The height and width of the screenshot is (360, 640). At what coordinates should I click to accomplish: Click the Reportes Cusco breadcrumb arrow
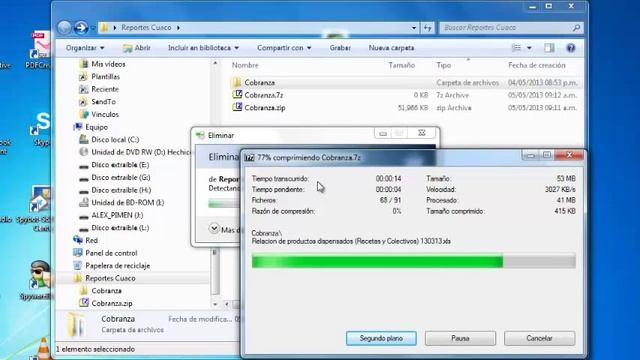click(x=178, y=28)
